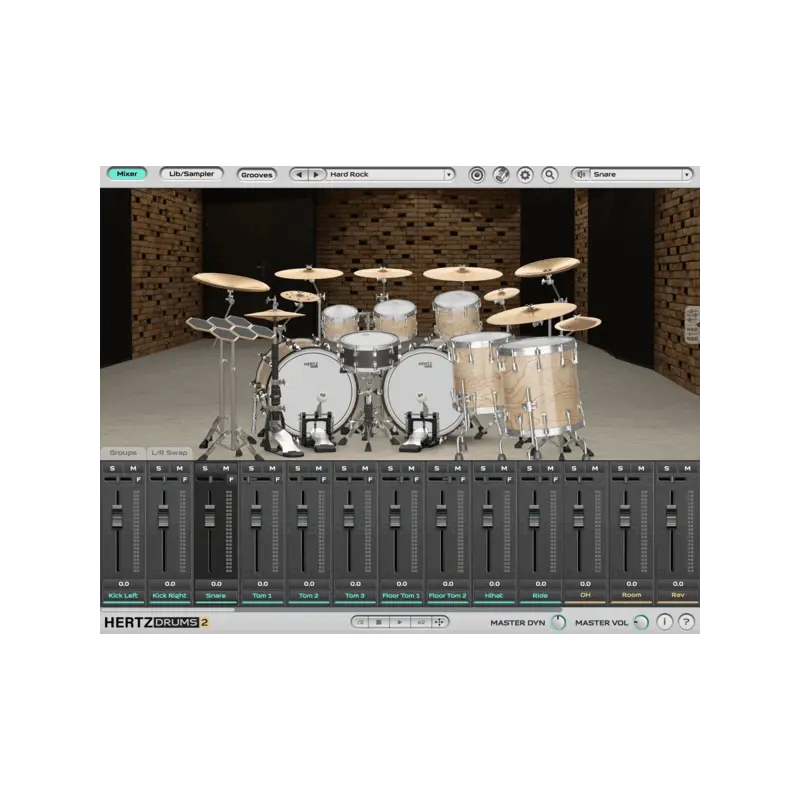Click the F button on Hihat channel
800x800 pixels.
(x=509, y=480)
